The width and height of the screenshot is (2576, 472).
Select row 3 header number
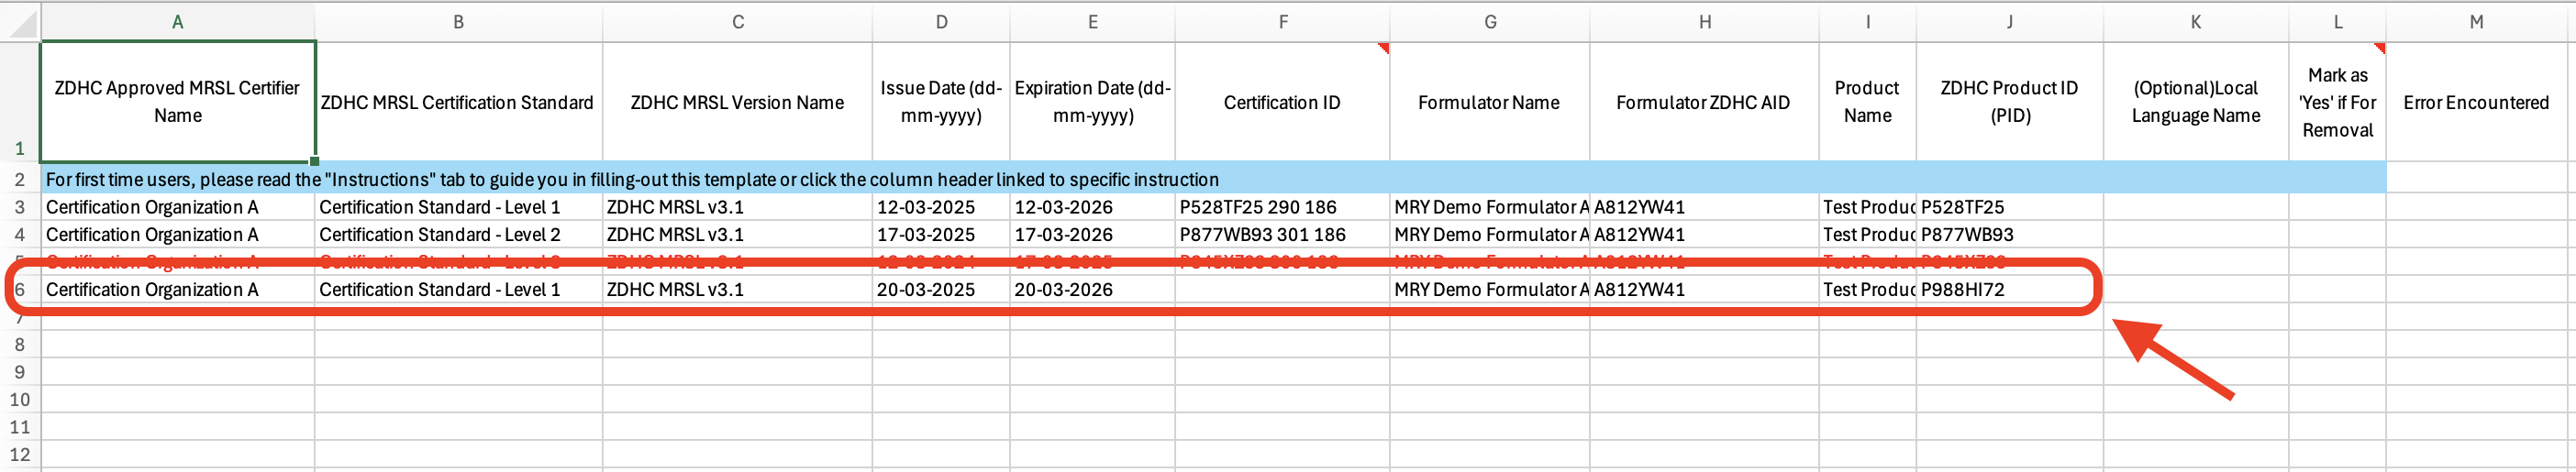(x=20, y=207)
